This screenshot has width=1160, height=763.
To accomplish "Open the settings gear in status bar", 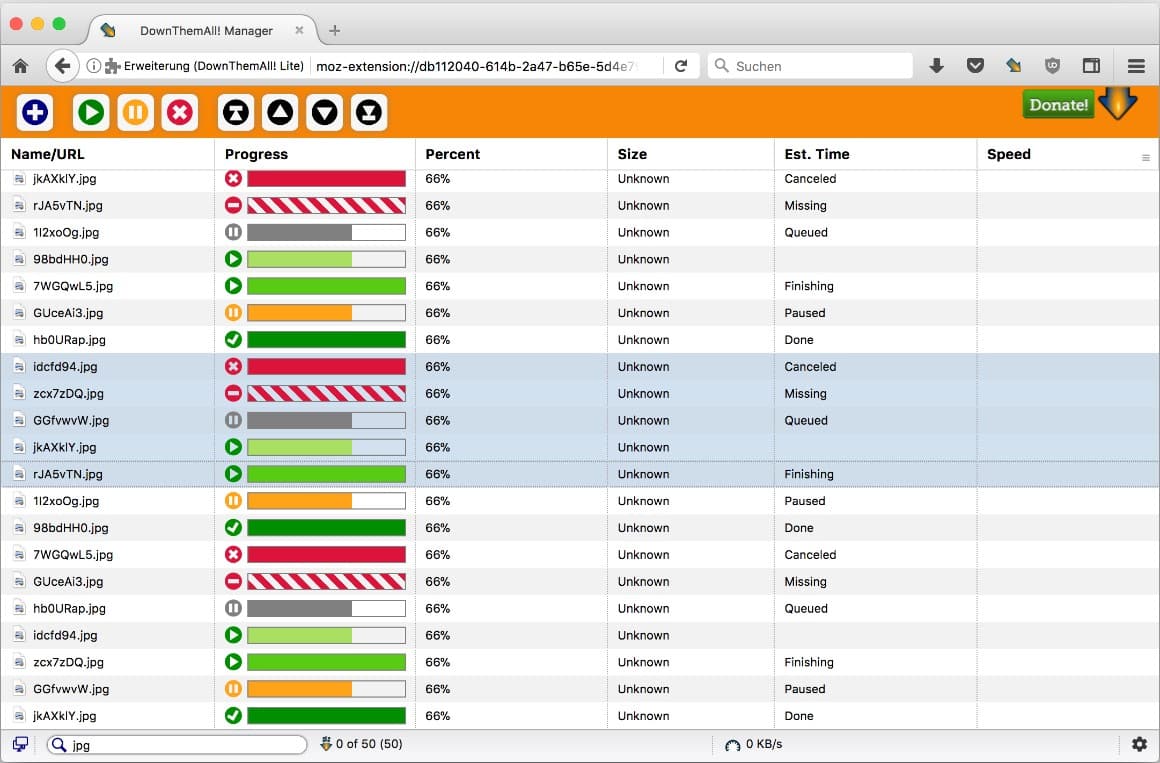I will point(1139,744).
